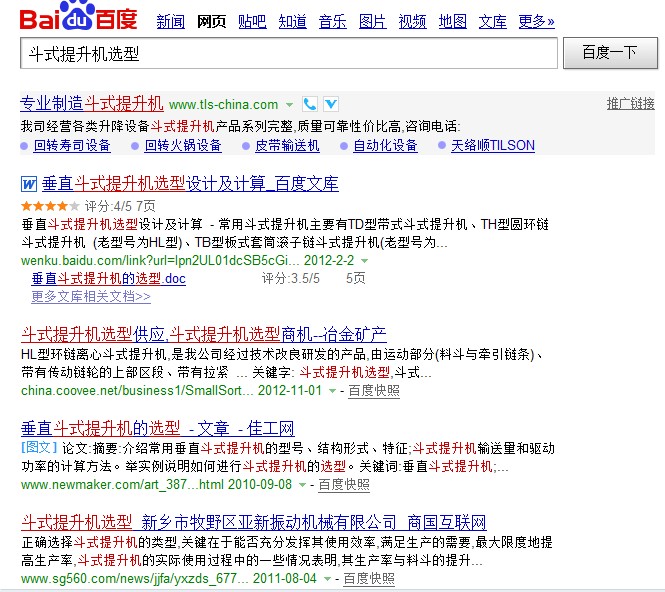Open 专业制造斗式提升机 ad result
Screen dimensions: 665x592
tap(92, 103)
